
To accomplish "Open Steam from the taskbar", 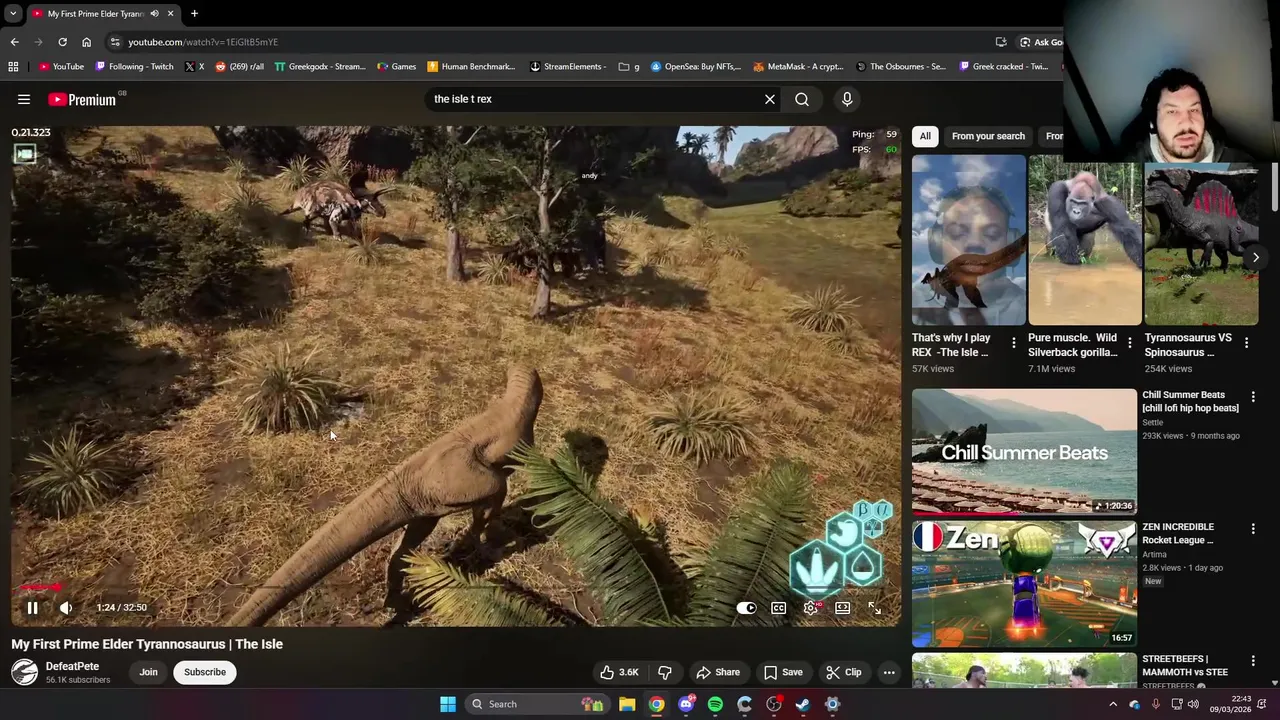I will point(803,704).
